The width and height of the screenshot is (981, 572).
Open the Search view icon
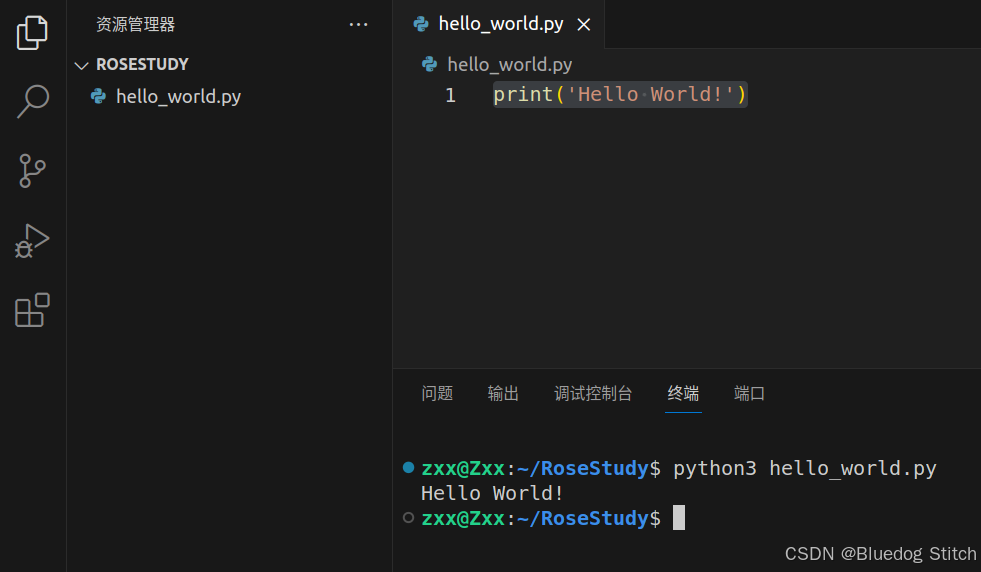pos(32,101)
